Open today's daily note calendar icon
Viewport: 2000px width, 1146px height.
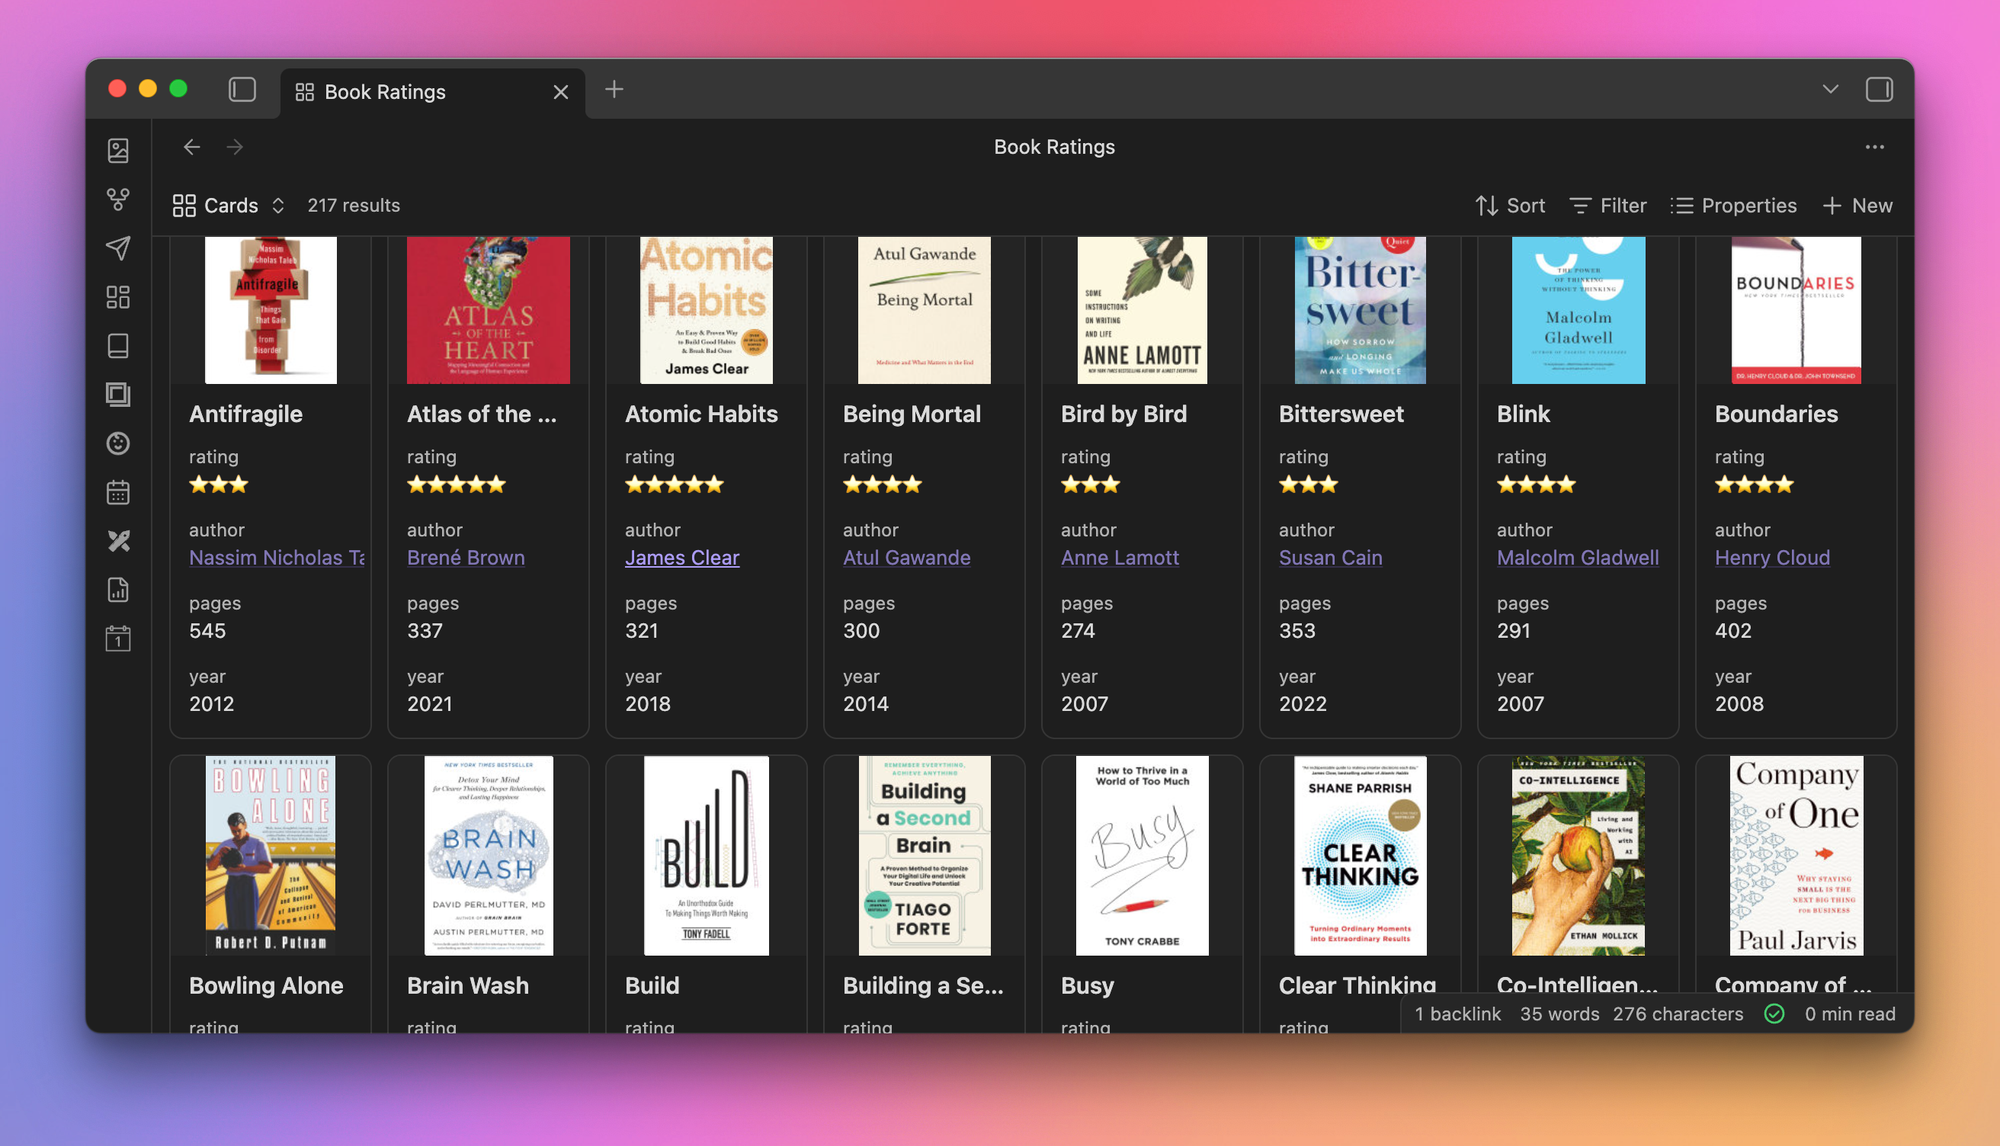(x=118, y=639)
